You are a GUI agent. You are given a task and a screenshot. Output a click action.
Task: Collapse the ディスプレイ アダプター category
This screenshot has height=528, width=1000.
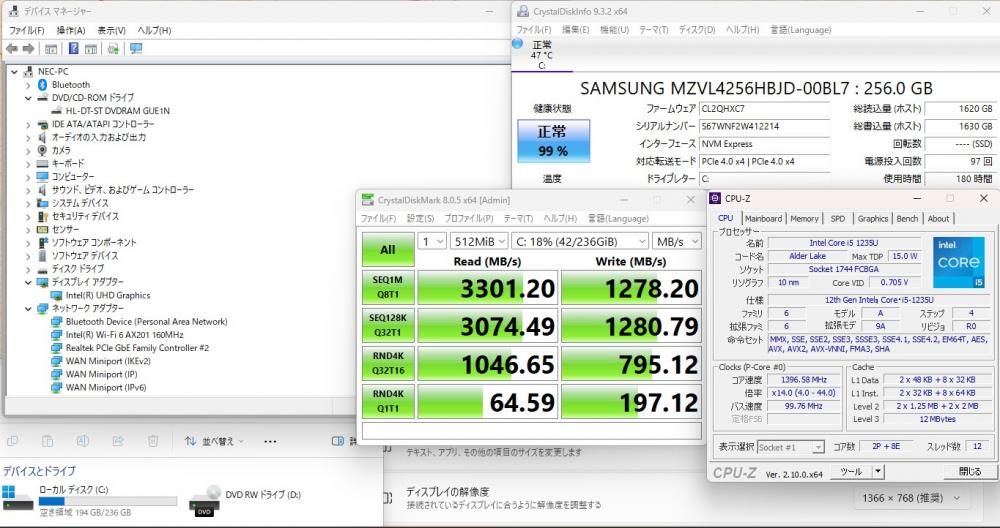[28, 282]
